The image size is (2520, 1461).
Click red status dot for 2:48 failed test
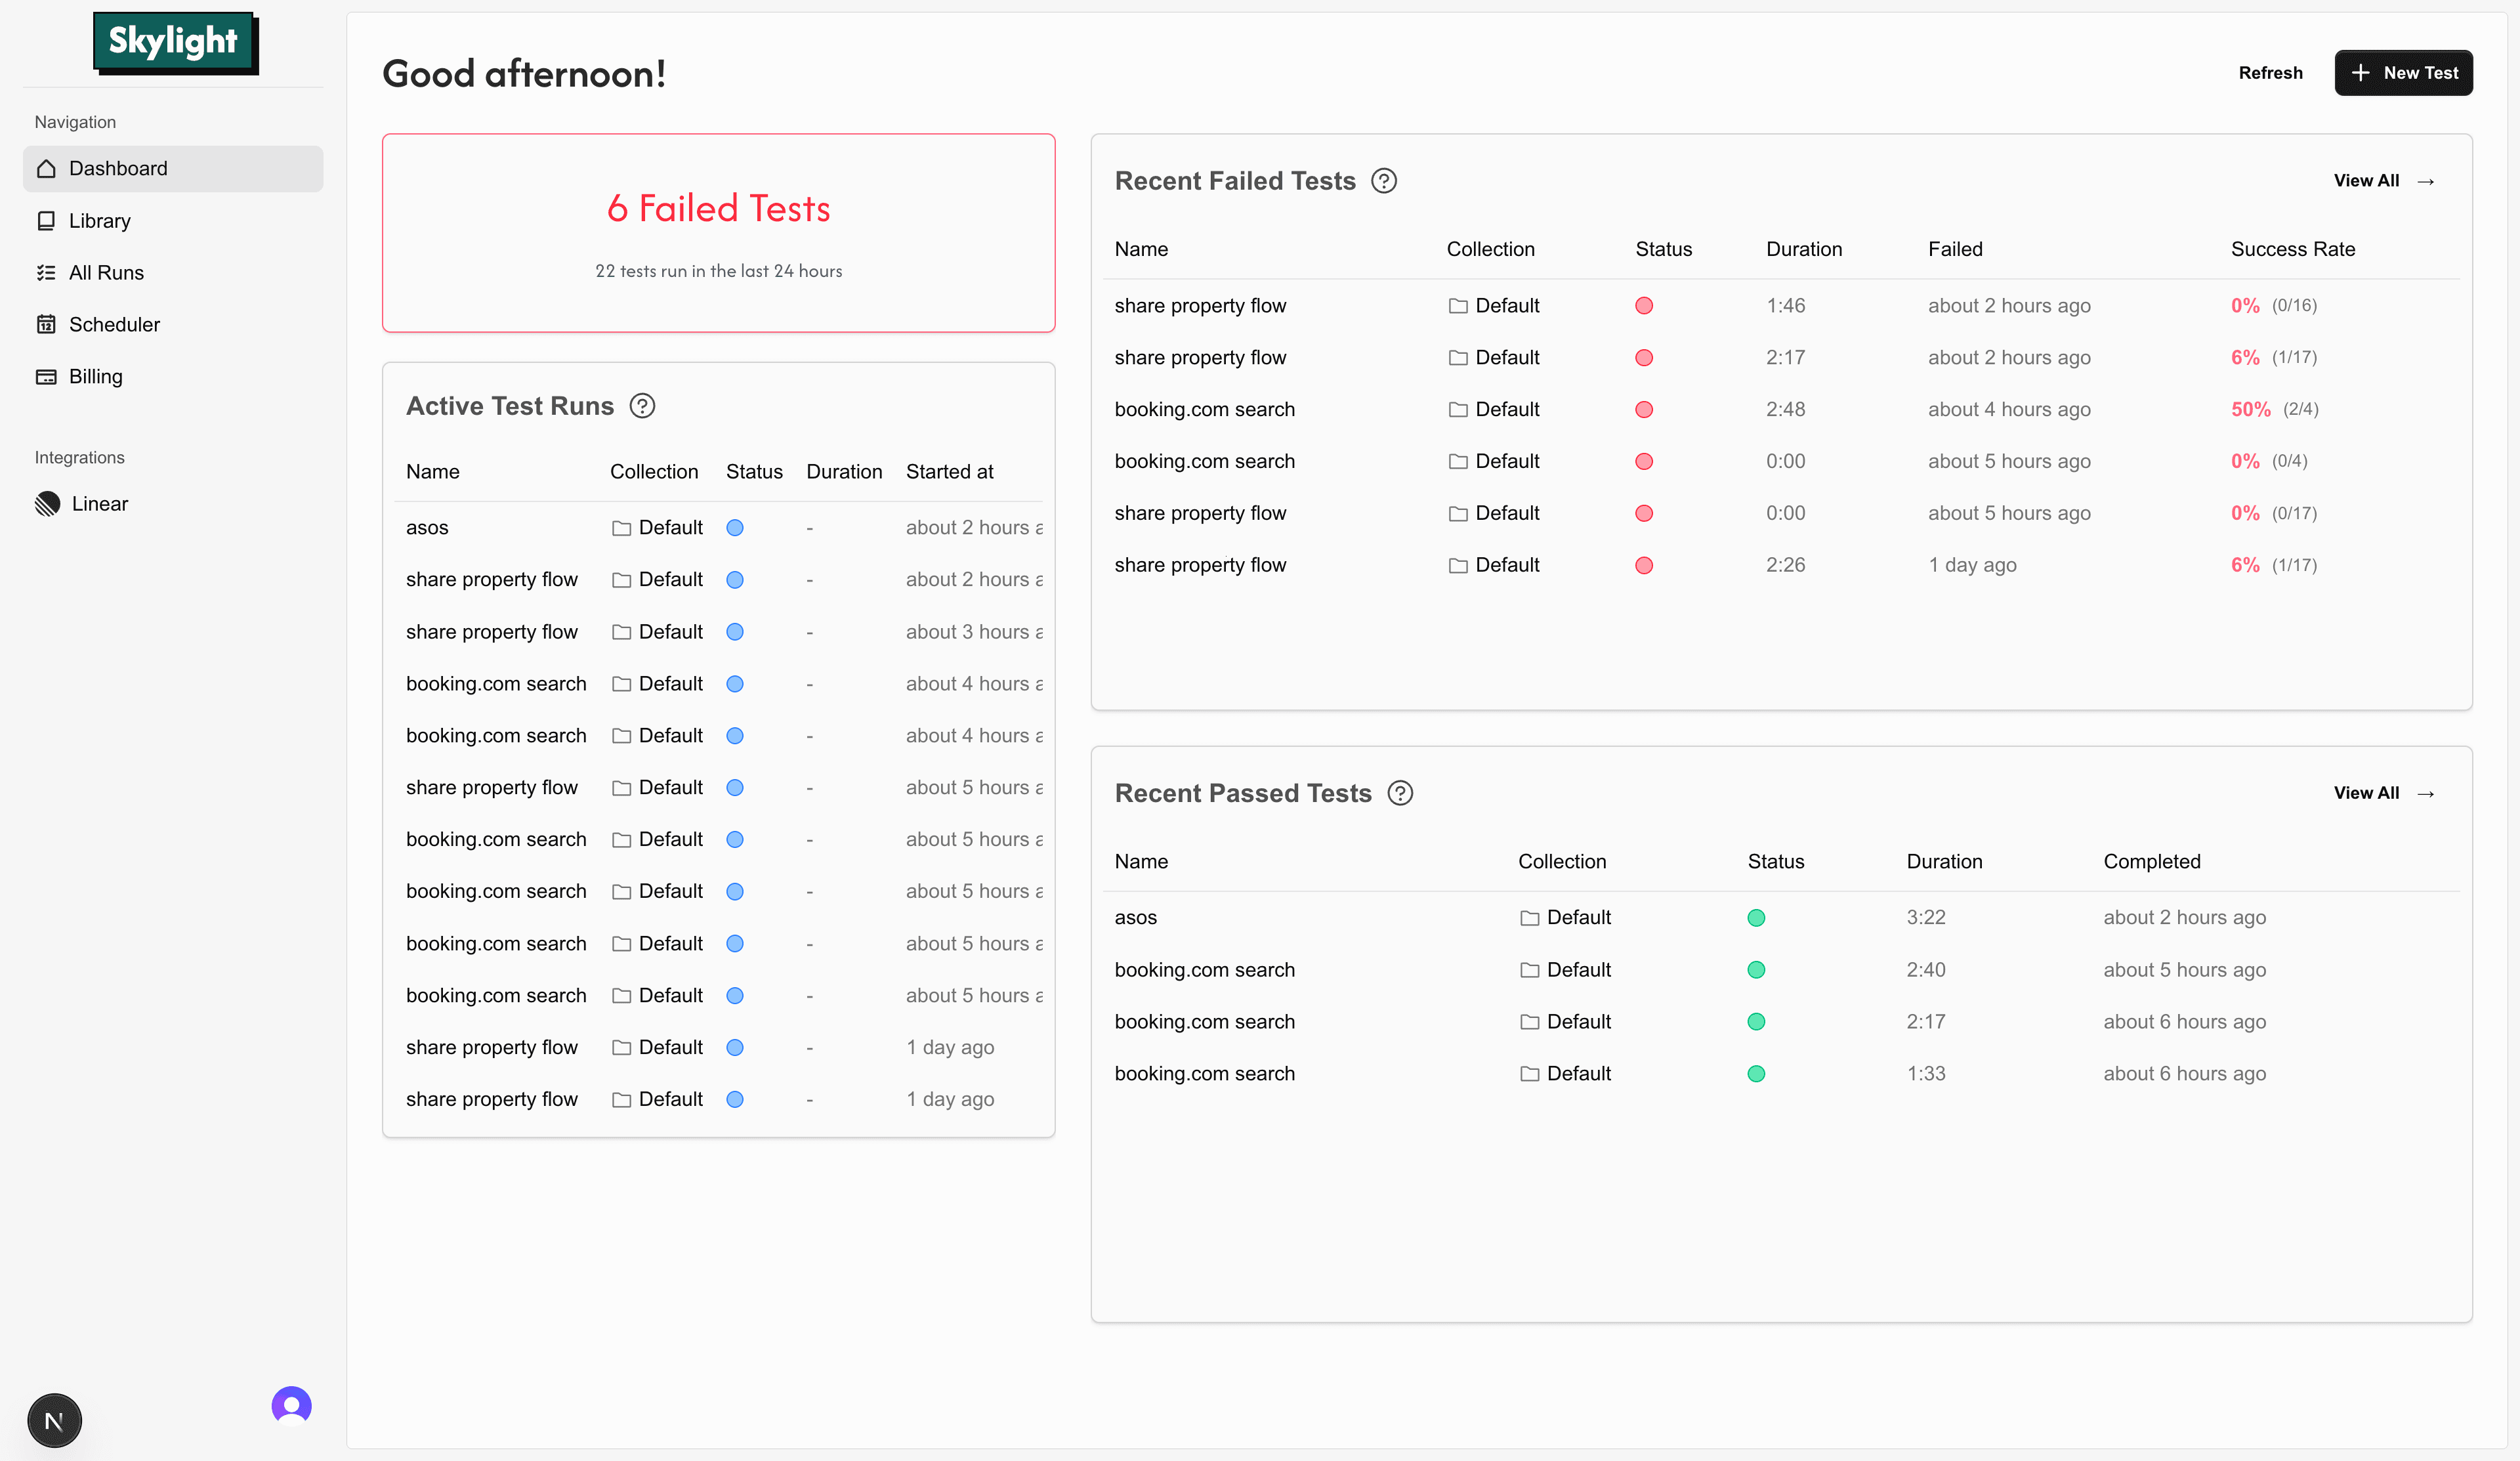1644,410
